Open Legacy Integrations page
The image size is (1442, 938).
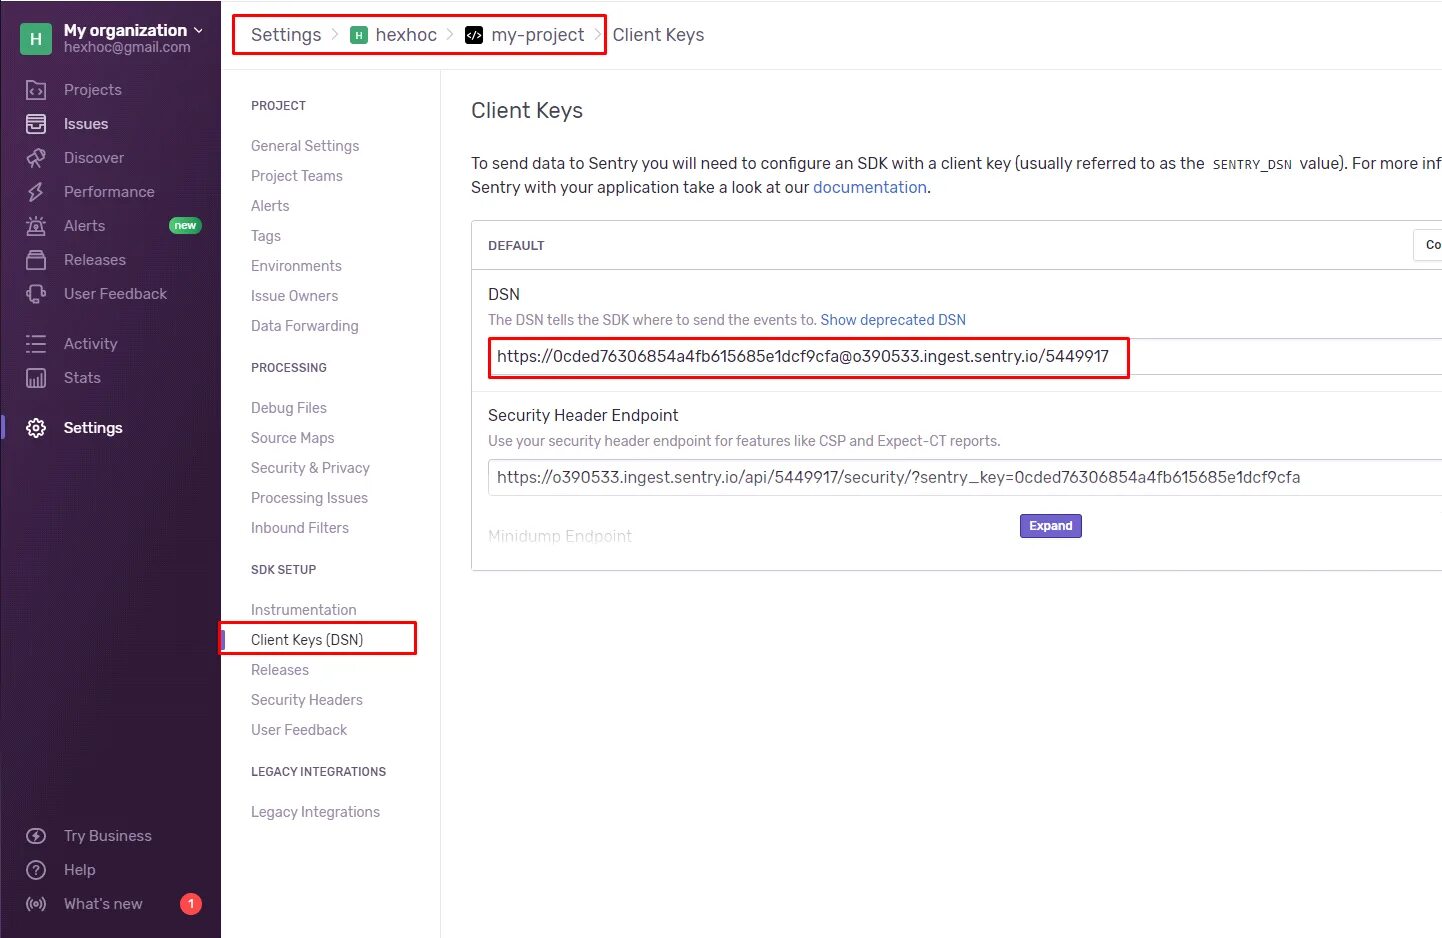(315, 812)
